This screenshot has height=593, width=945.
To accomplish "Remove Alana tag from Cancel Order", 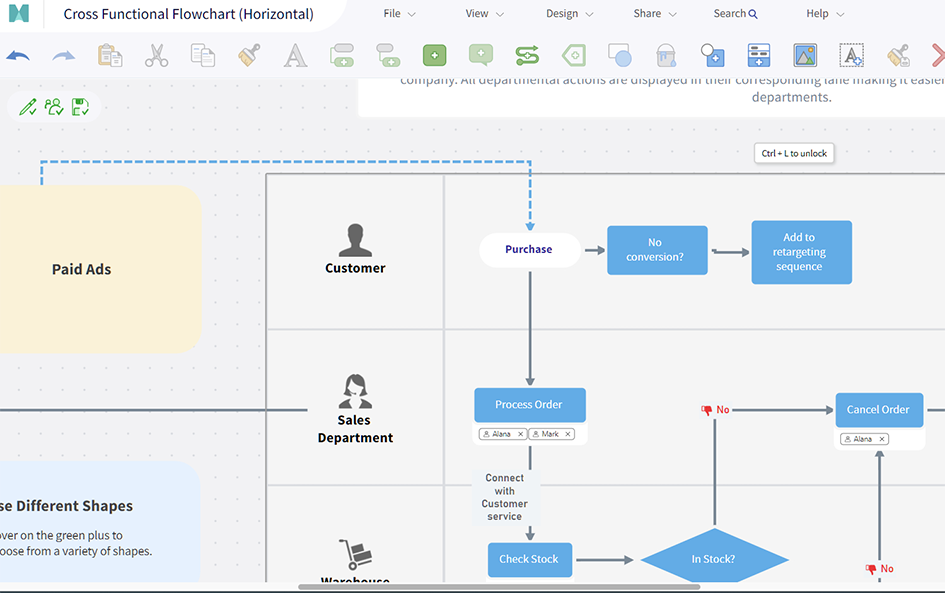I will point(882,439).
